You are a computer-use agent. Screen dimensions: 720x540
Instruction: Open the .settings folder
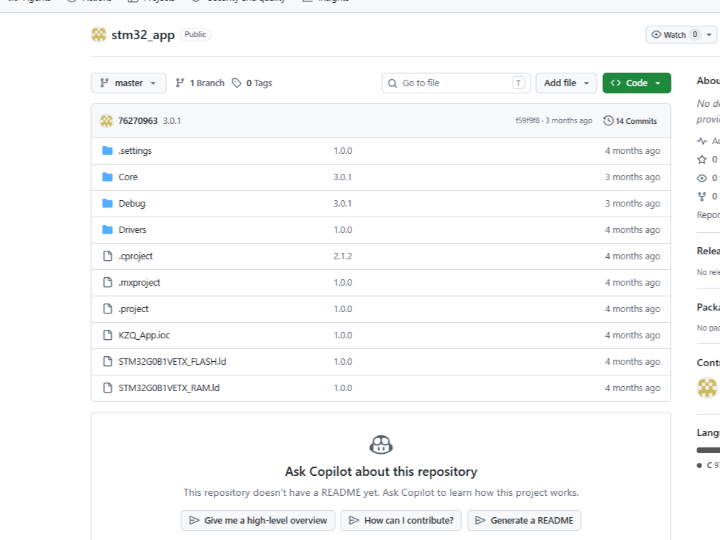click(x=135, y=151)
